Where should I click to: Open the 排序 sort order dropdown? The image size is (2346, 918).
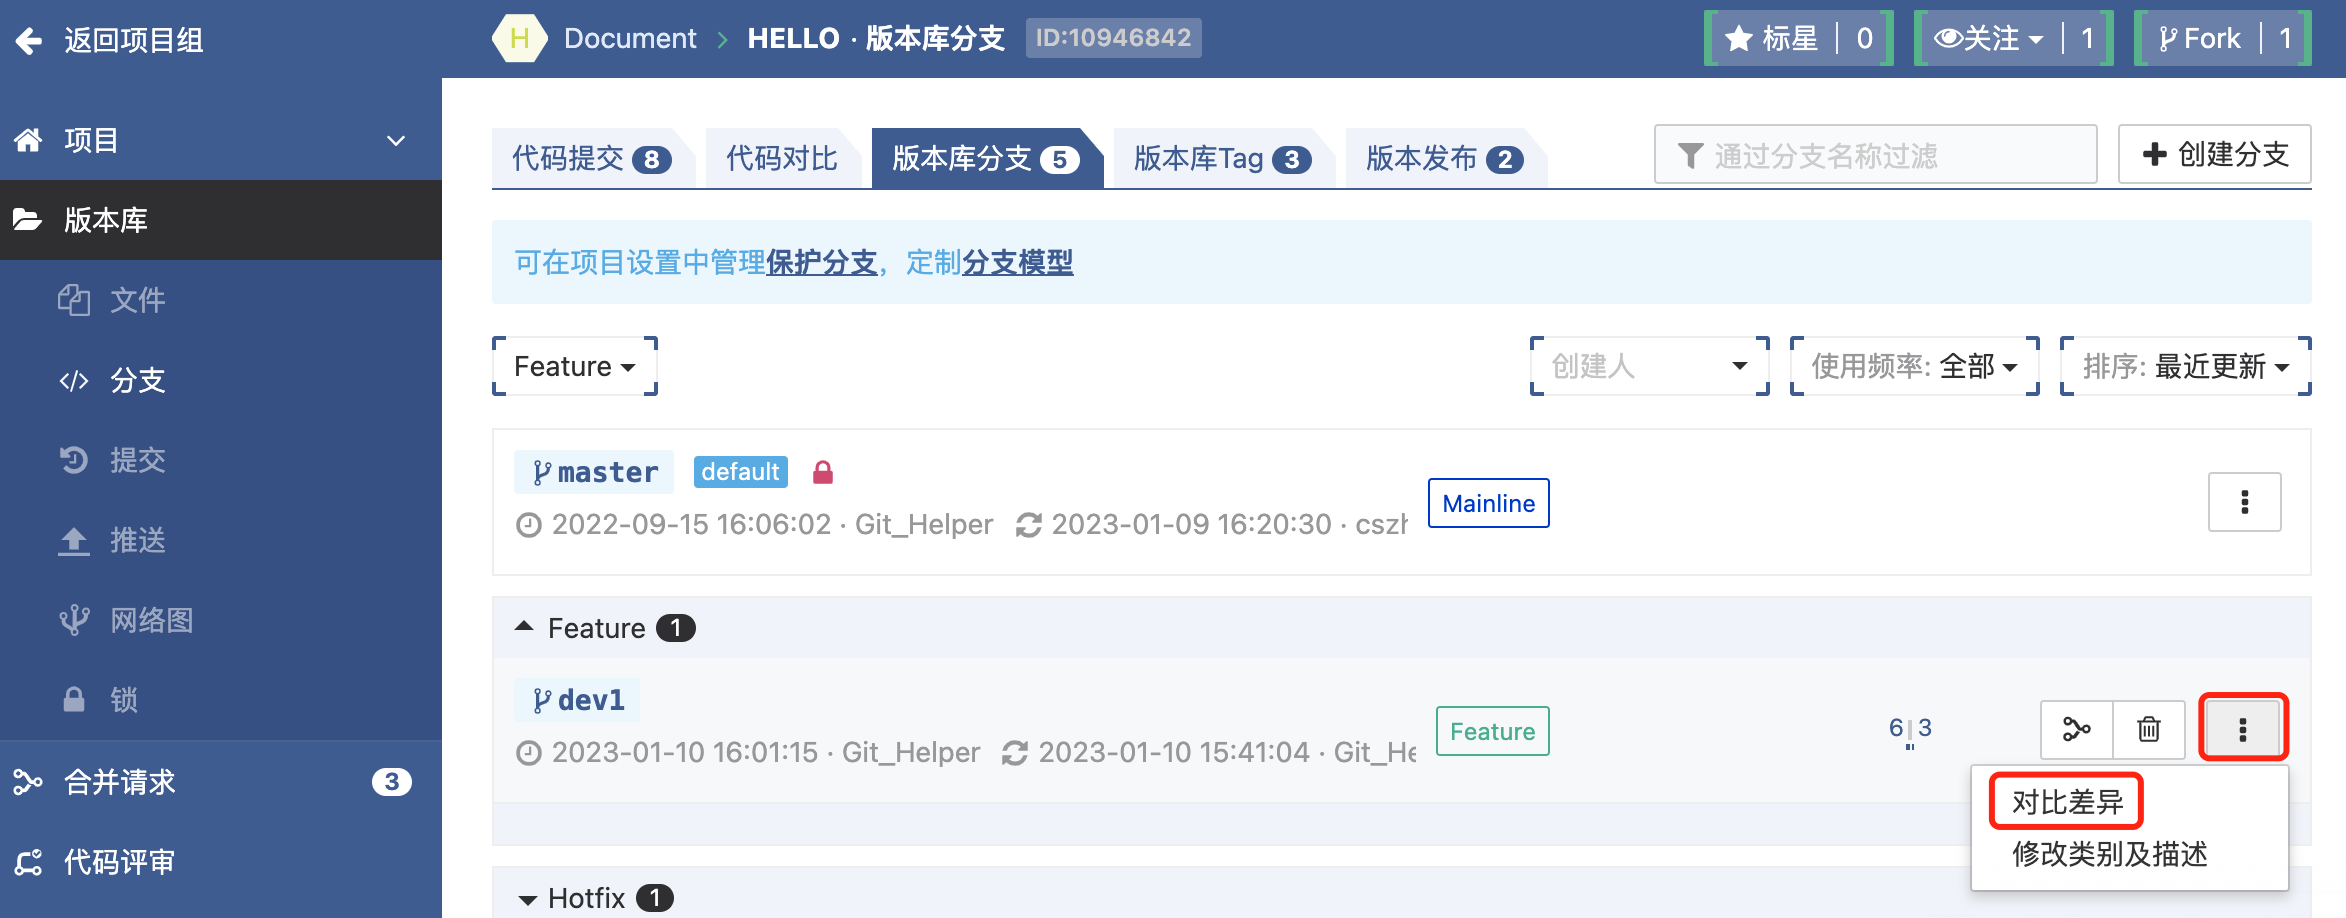(x=2185, y=366)
